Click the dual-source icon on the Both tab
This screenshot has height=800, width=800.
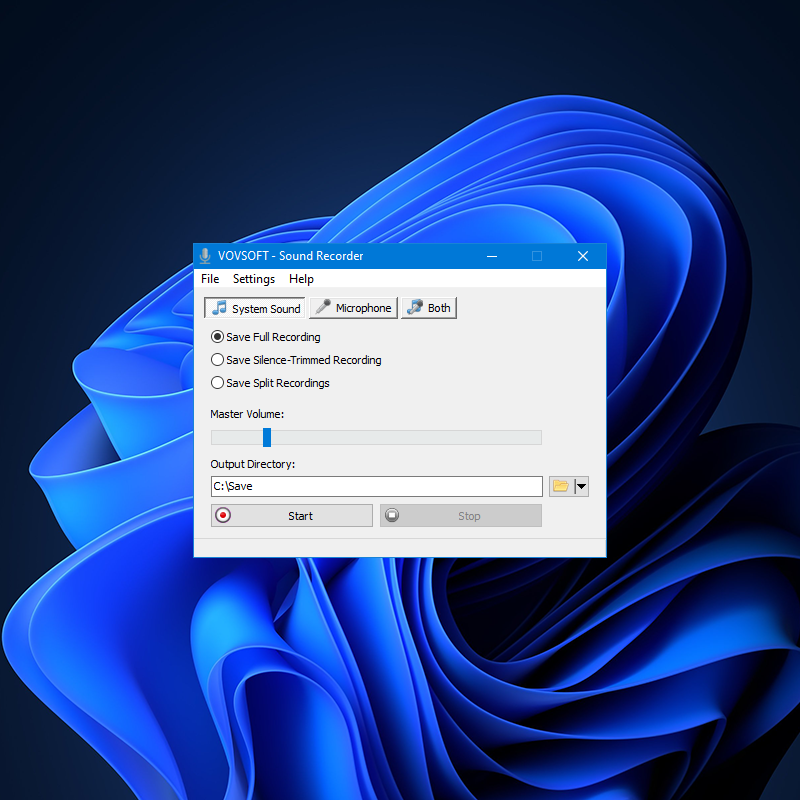pos(413,307)
